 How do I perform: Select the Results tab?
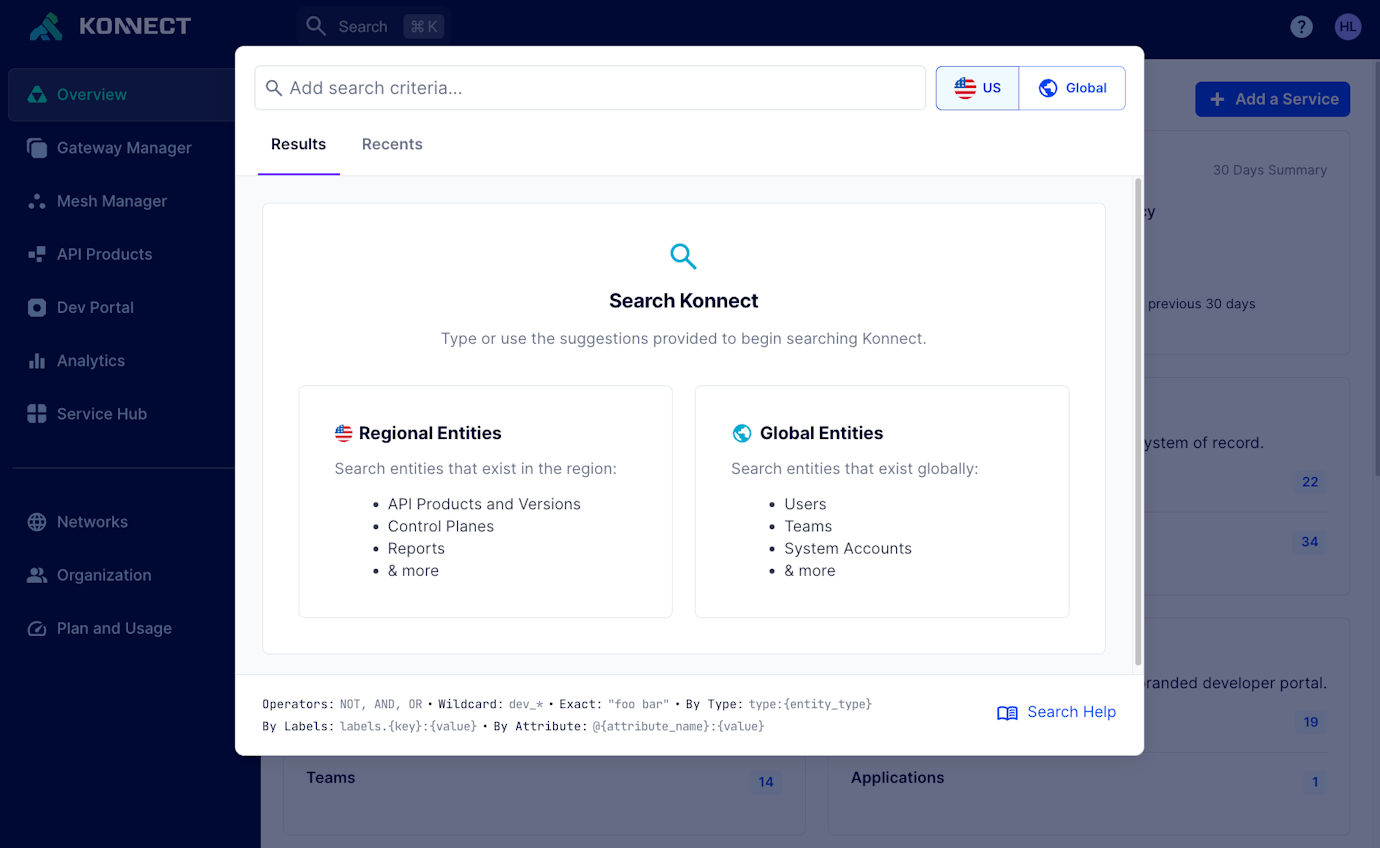click(x=298, y=144)
